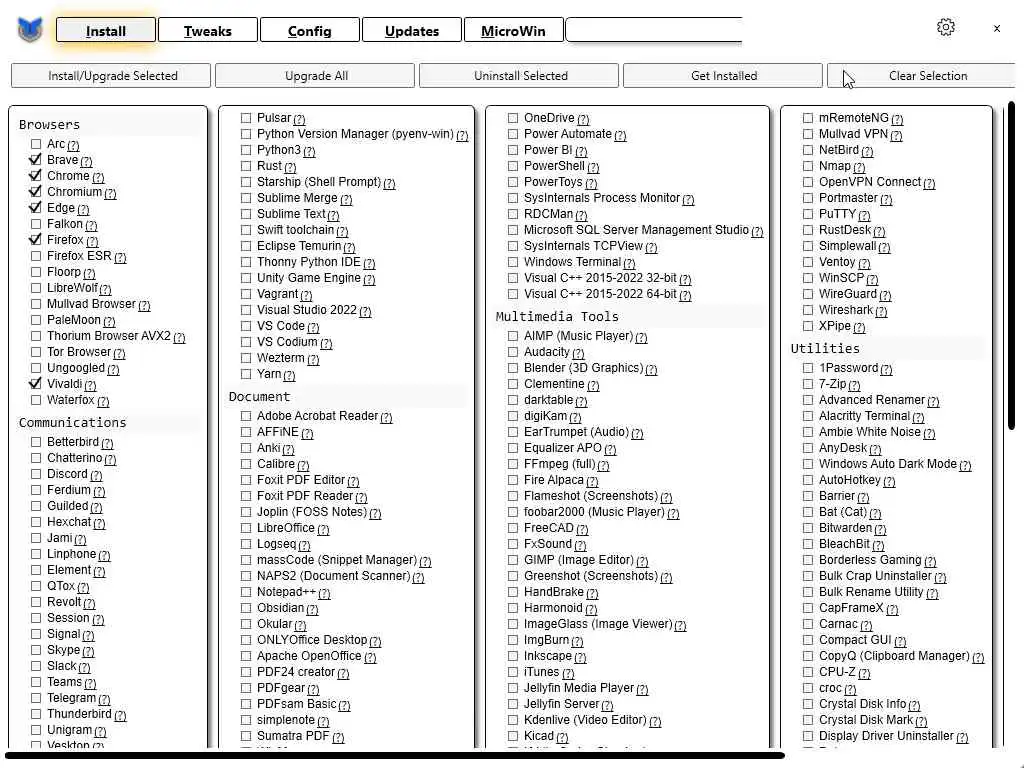Image resolution: width=1024 pixels, height=768 pixels.
Task: Open the help (?) link next to Discord
Action: pos(96,475)
